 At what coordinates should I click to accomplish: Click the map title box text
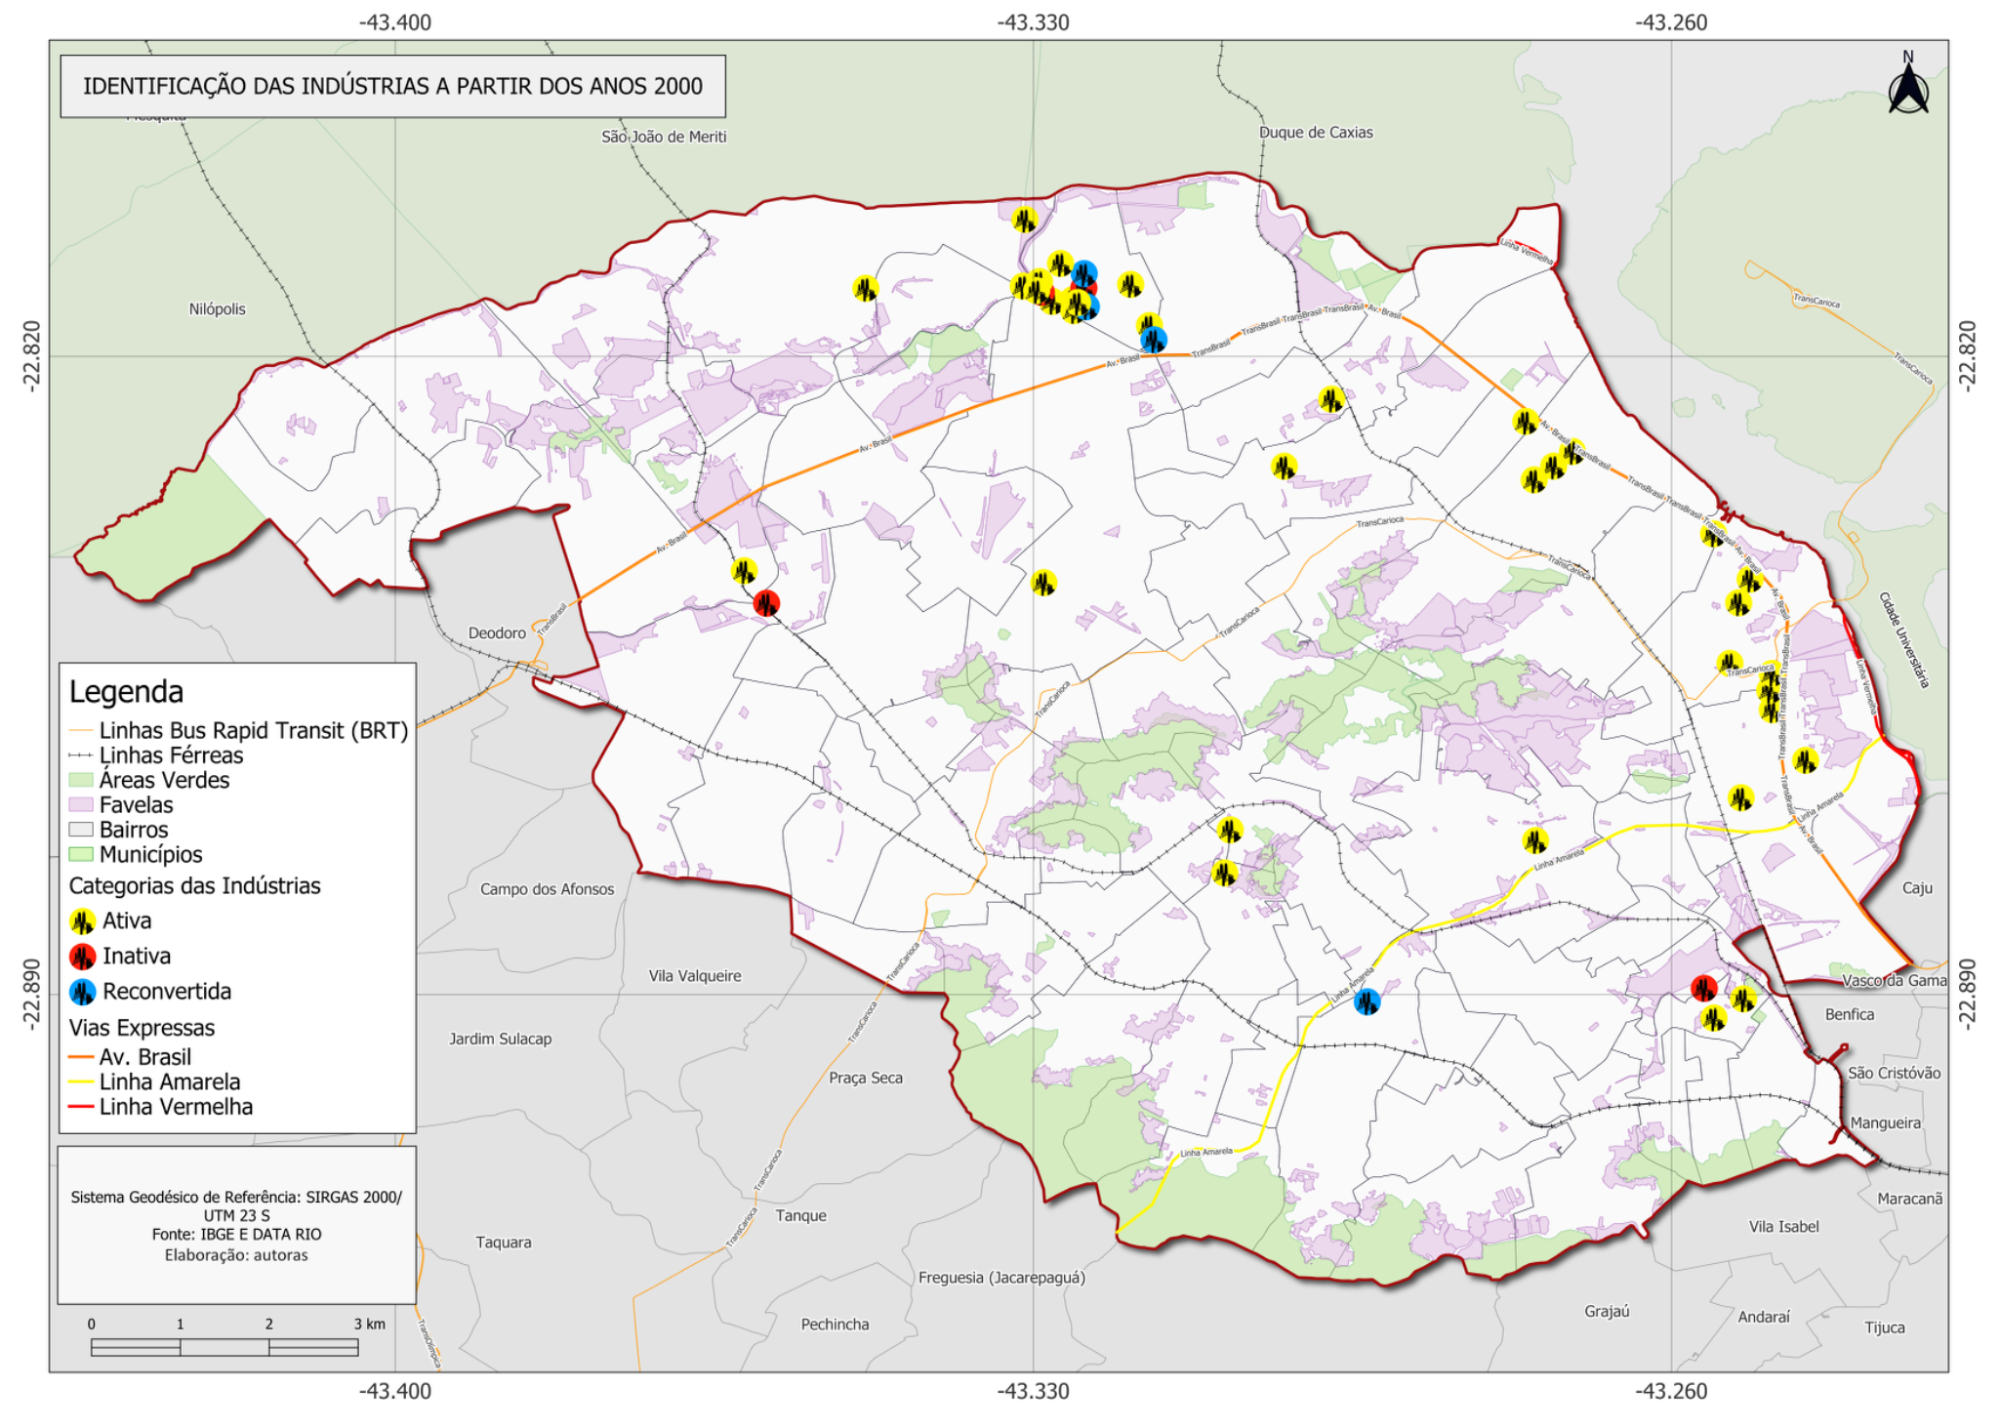click(x=392, y=86)
